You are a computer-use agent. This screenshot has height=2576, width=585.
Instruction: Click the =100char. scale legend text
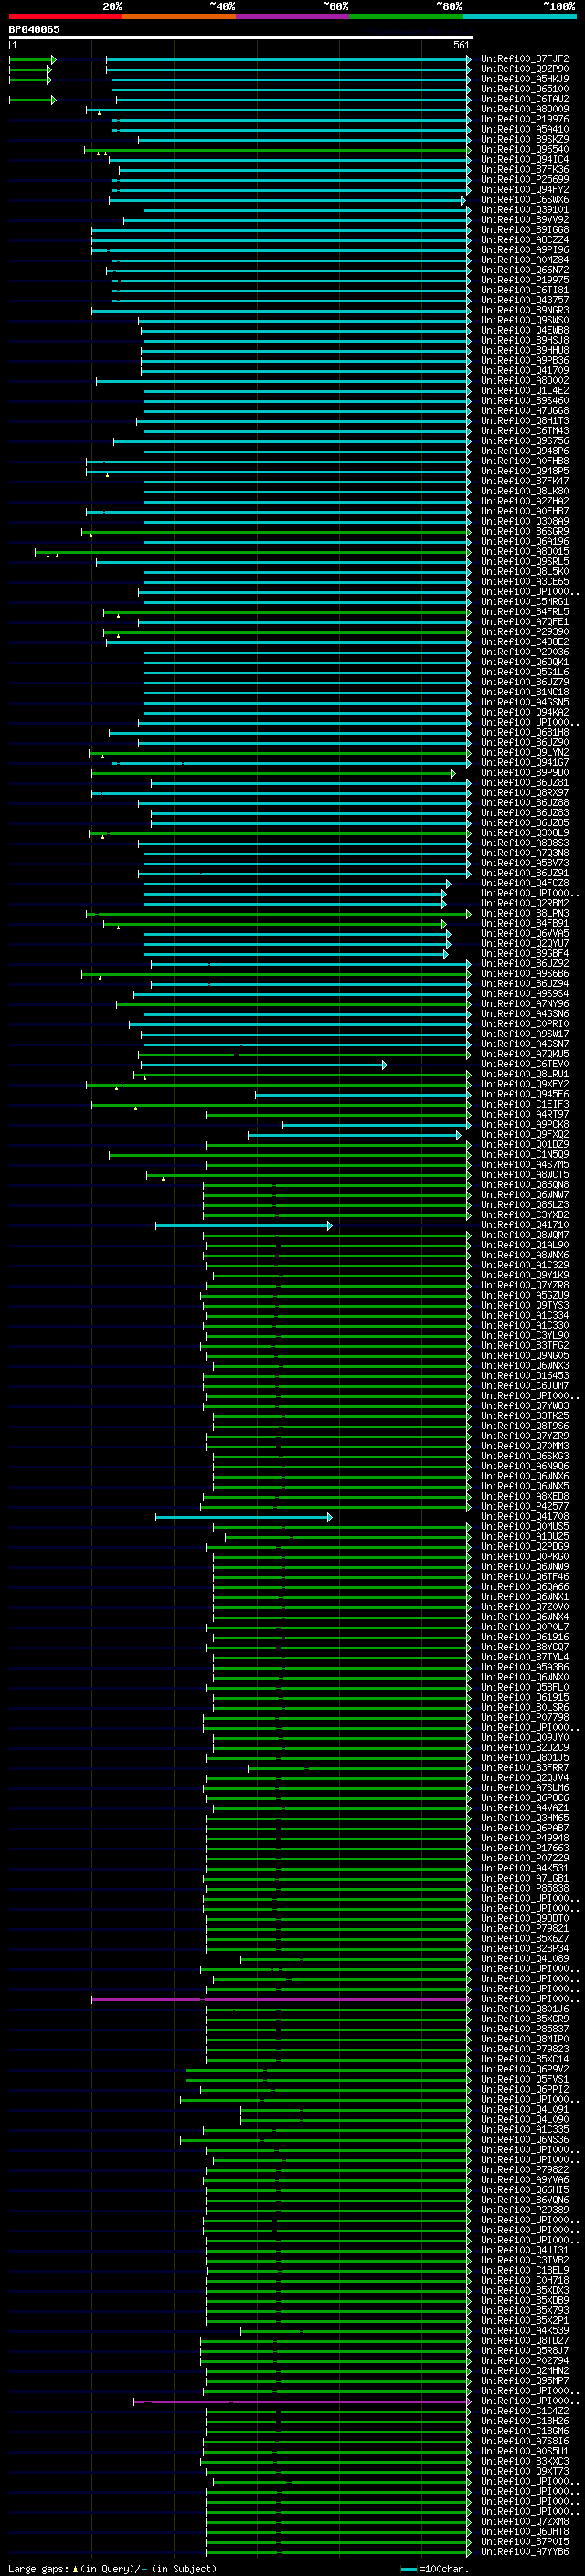(443, 2569)
